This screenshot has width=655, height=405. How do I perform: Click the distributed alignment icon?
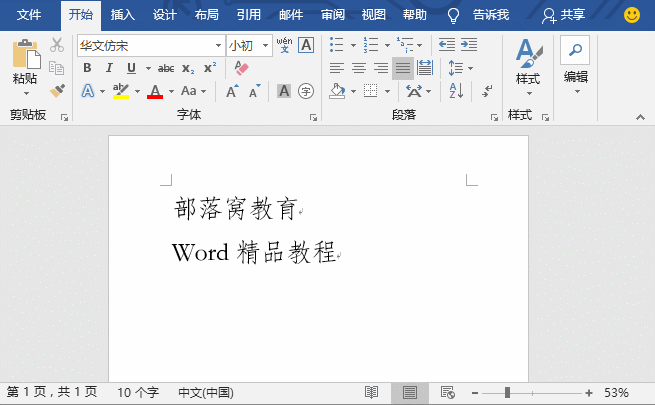pos(425,68)
